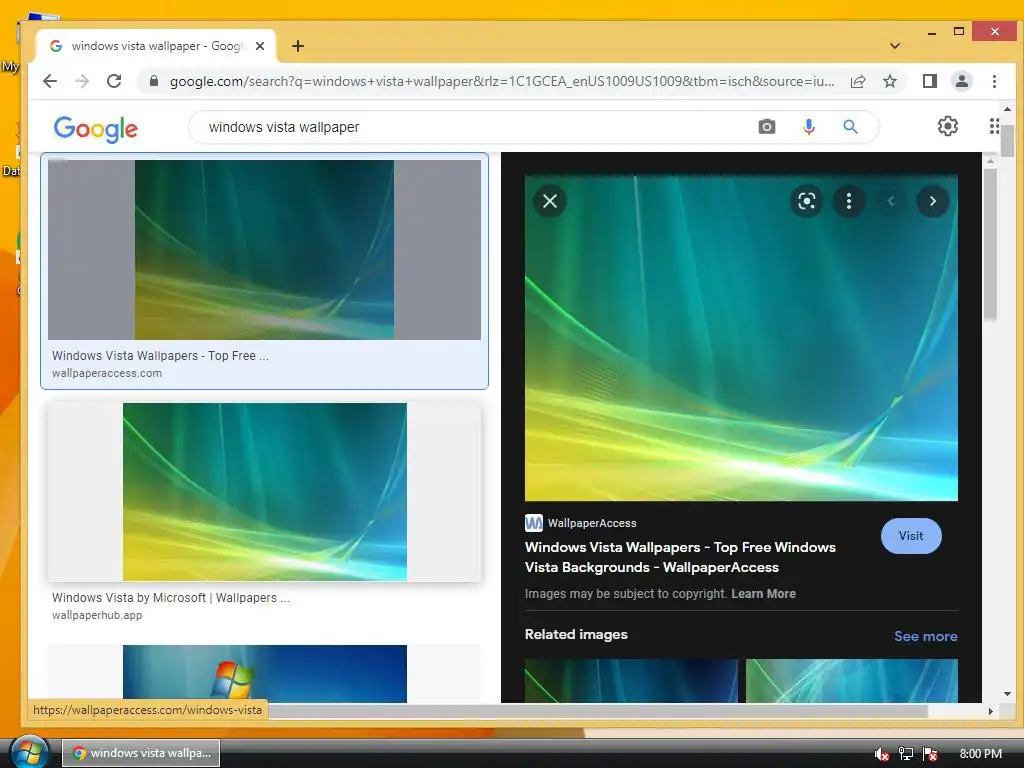Click 'wallpaperhub.app' source text
Screen dimensions: 1024x768
[x=97, y=615]
